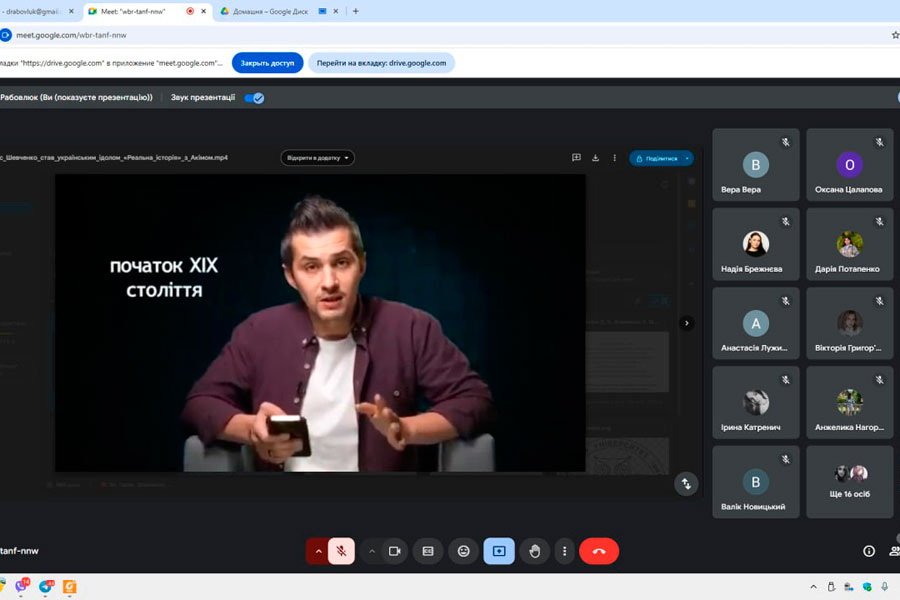Open more options three-dot menu
The width and height of the screenshot is (900, 600).
[565, 551]
